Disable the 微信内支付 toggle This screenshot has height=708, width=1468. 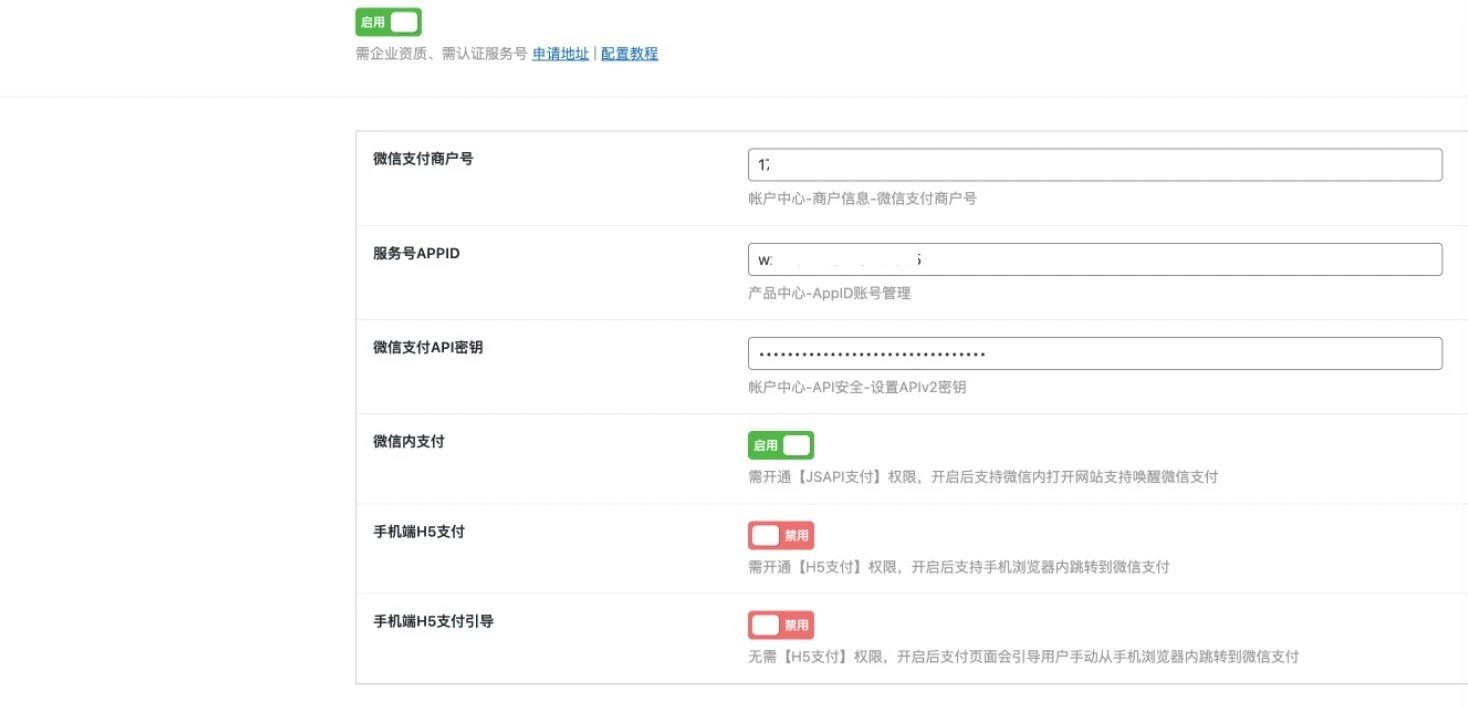point(781,445)
